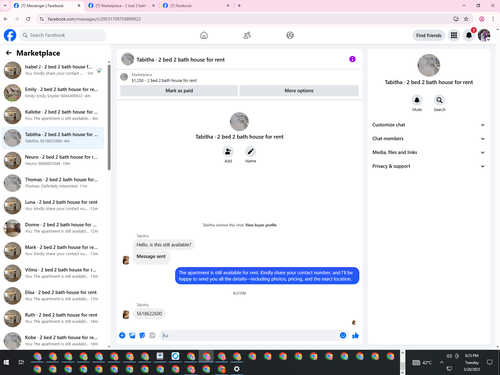Choose a sticker from composer icons
This screenshot has height=375, width=500.
click(142, 335)
